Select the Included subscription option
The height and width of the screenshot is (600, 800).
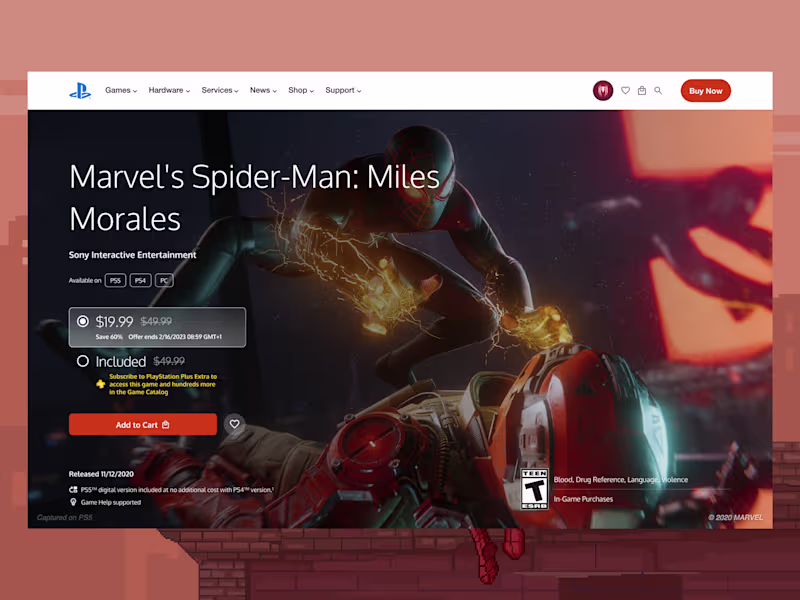tap(83, 361)
